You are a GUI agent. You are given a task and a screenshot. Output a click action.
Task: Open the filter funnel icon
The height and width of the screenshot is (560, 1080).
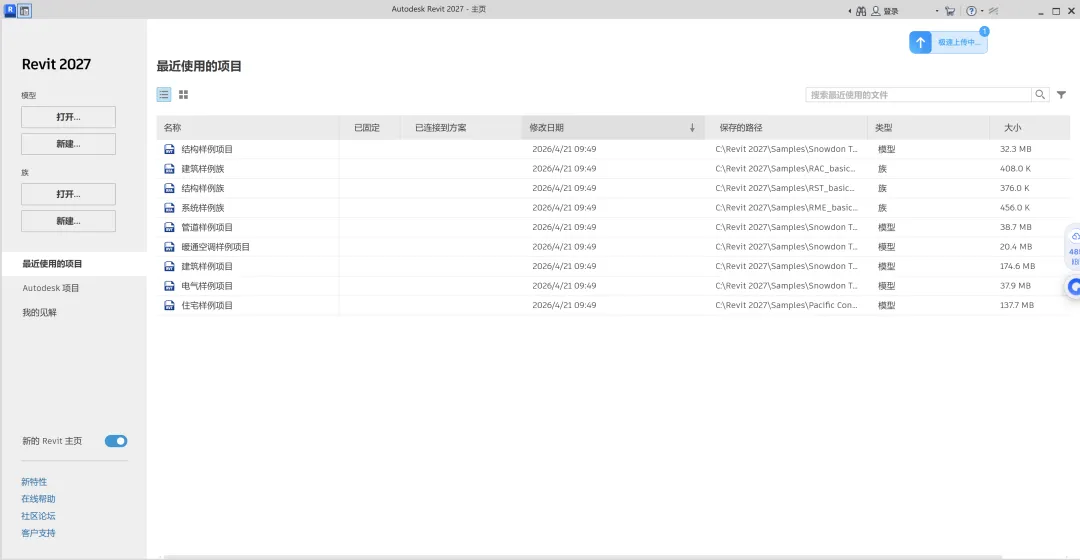1061,94
